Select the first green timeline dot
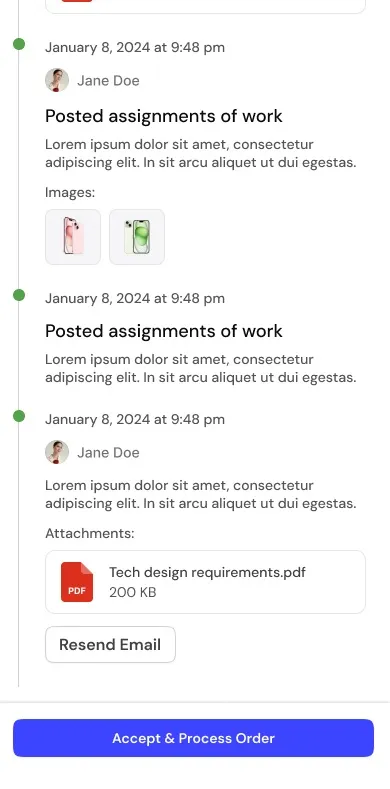The height and width of the screenshot is (789, 390). (19, 44)
